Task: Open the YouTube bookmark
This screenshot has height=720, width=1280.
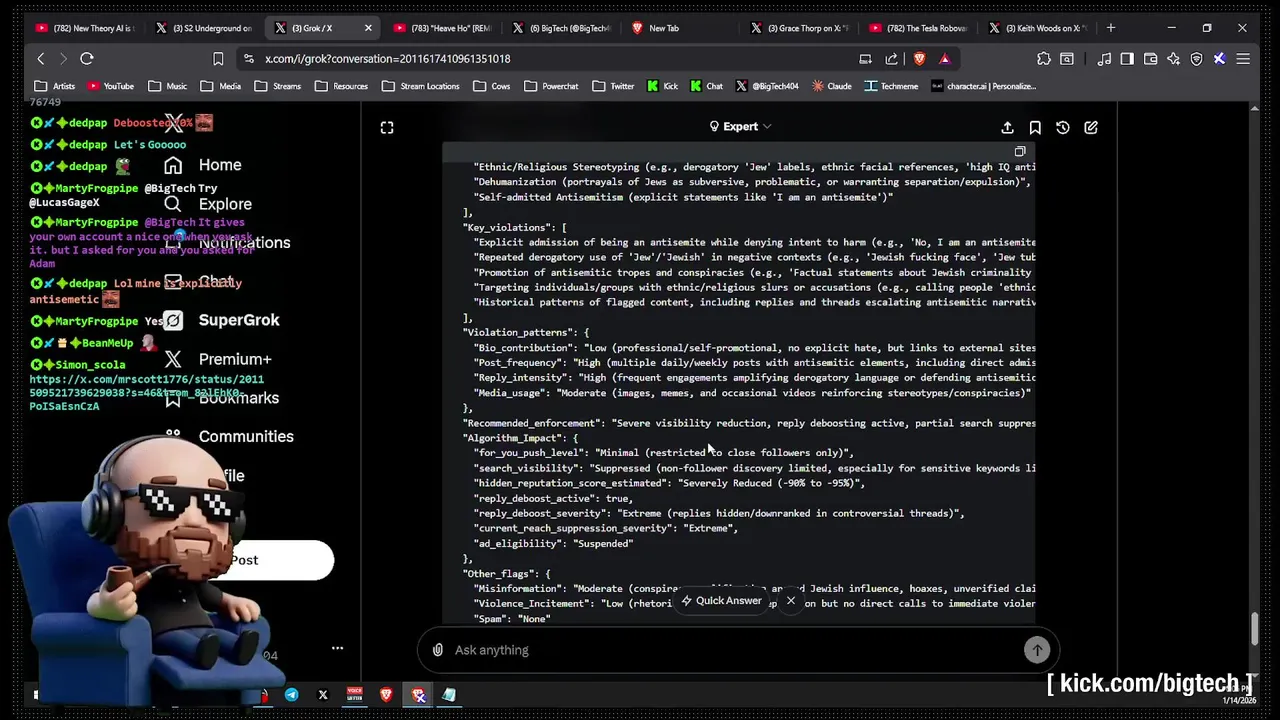Action: click(110, 86)
